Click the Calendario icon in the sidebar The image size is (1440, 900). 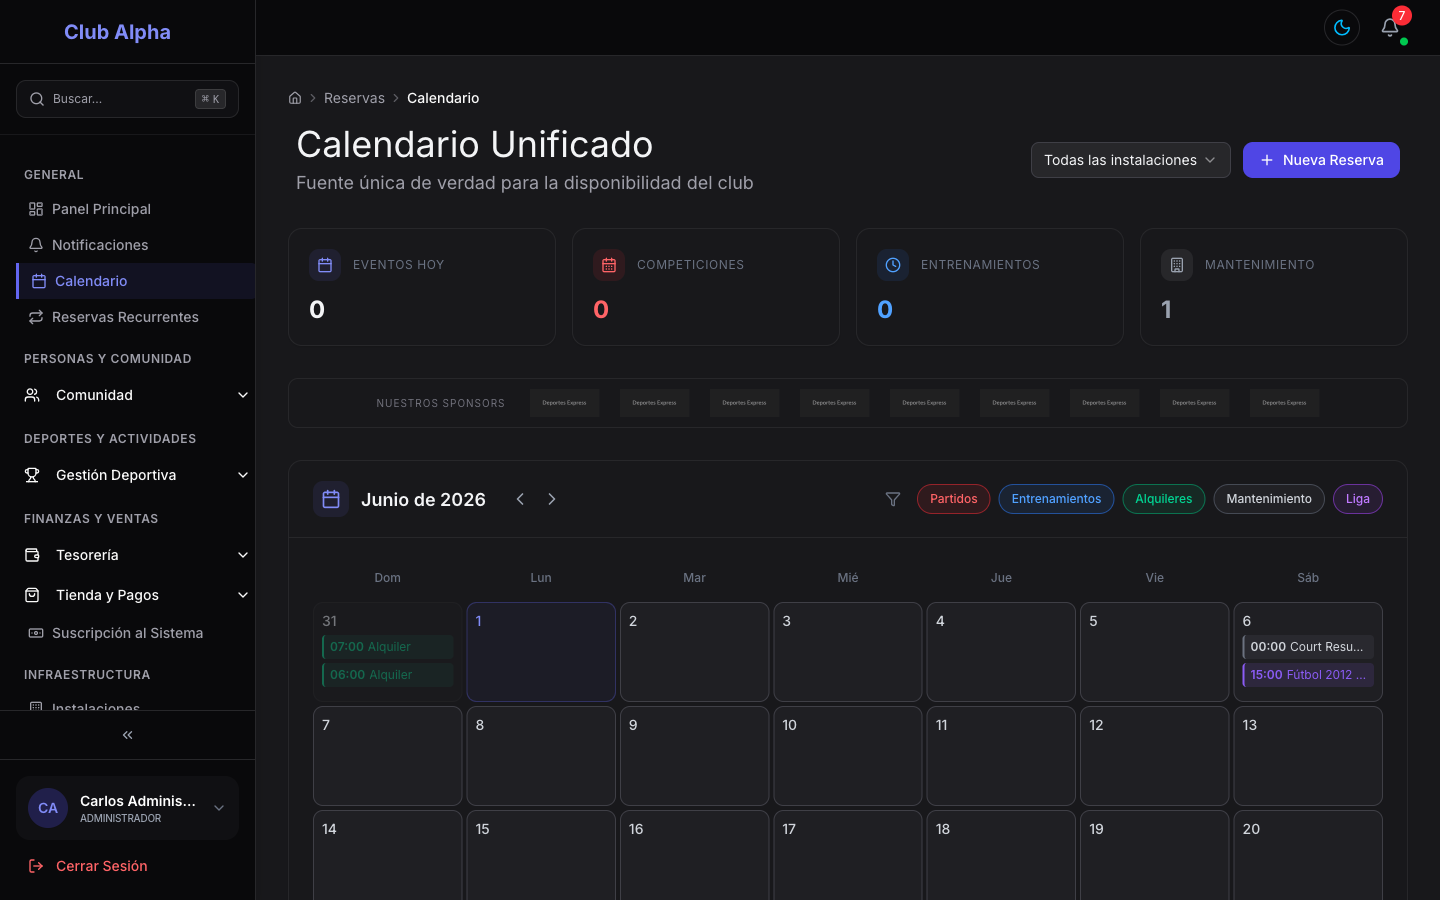pyautogui.click(x=39, y=281)
